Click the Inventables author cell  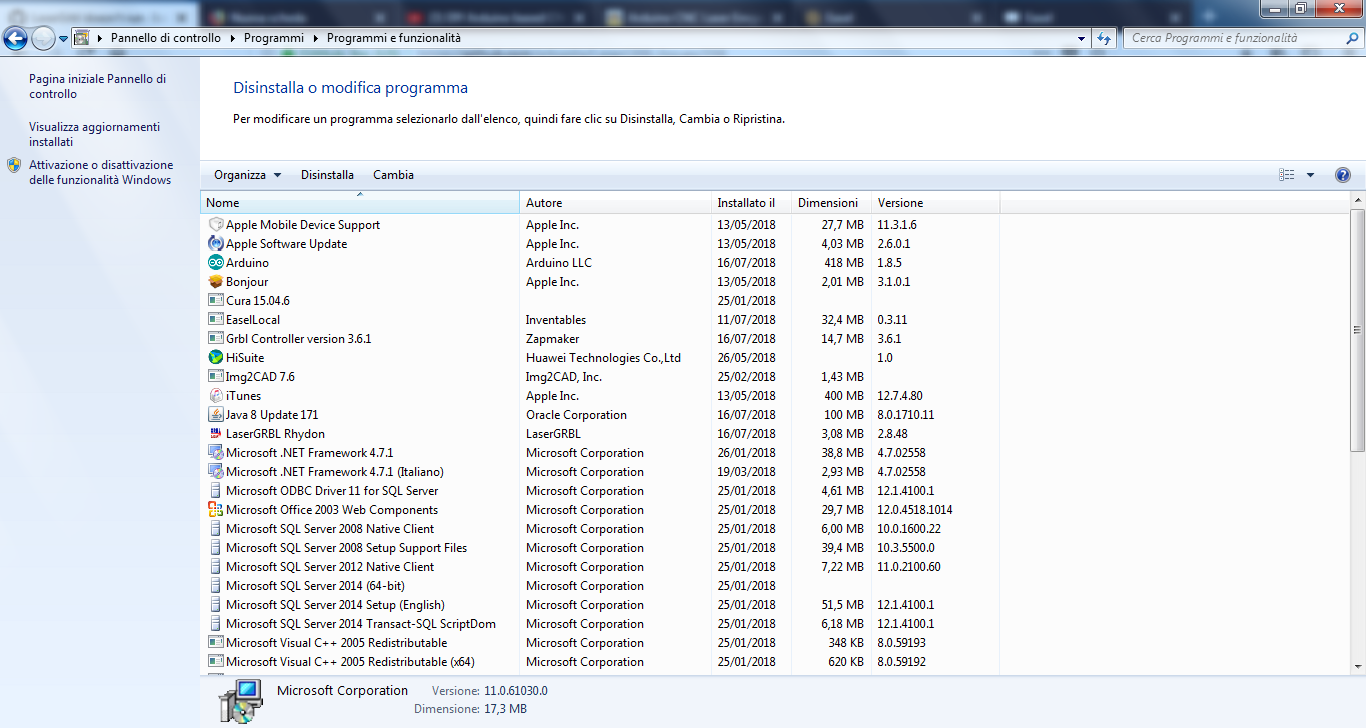tap(556, 320)
